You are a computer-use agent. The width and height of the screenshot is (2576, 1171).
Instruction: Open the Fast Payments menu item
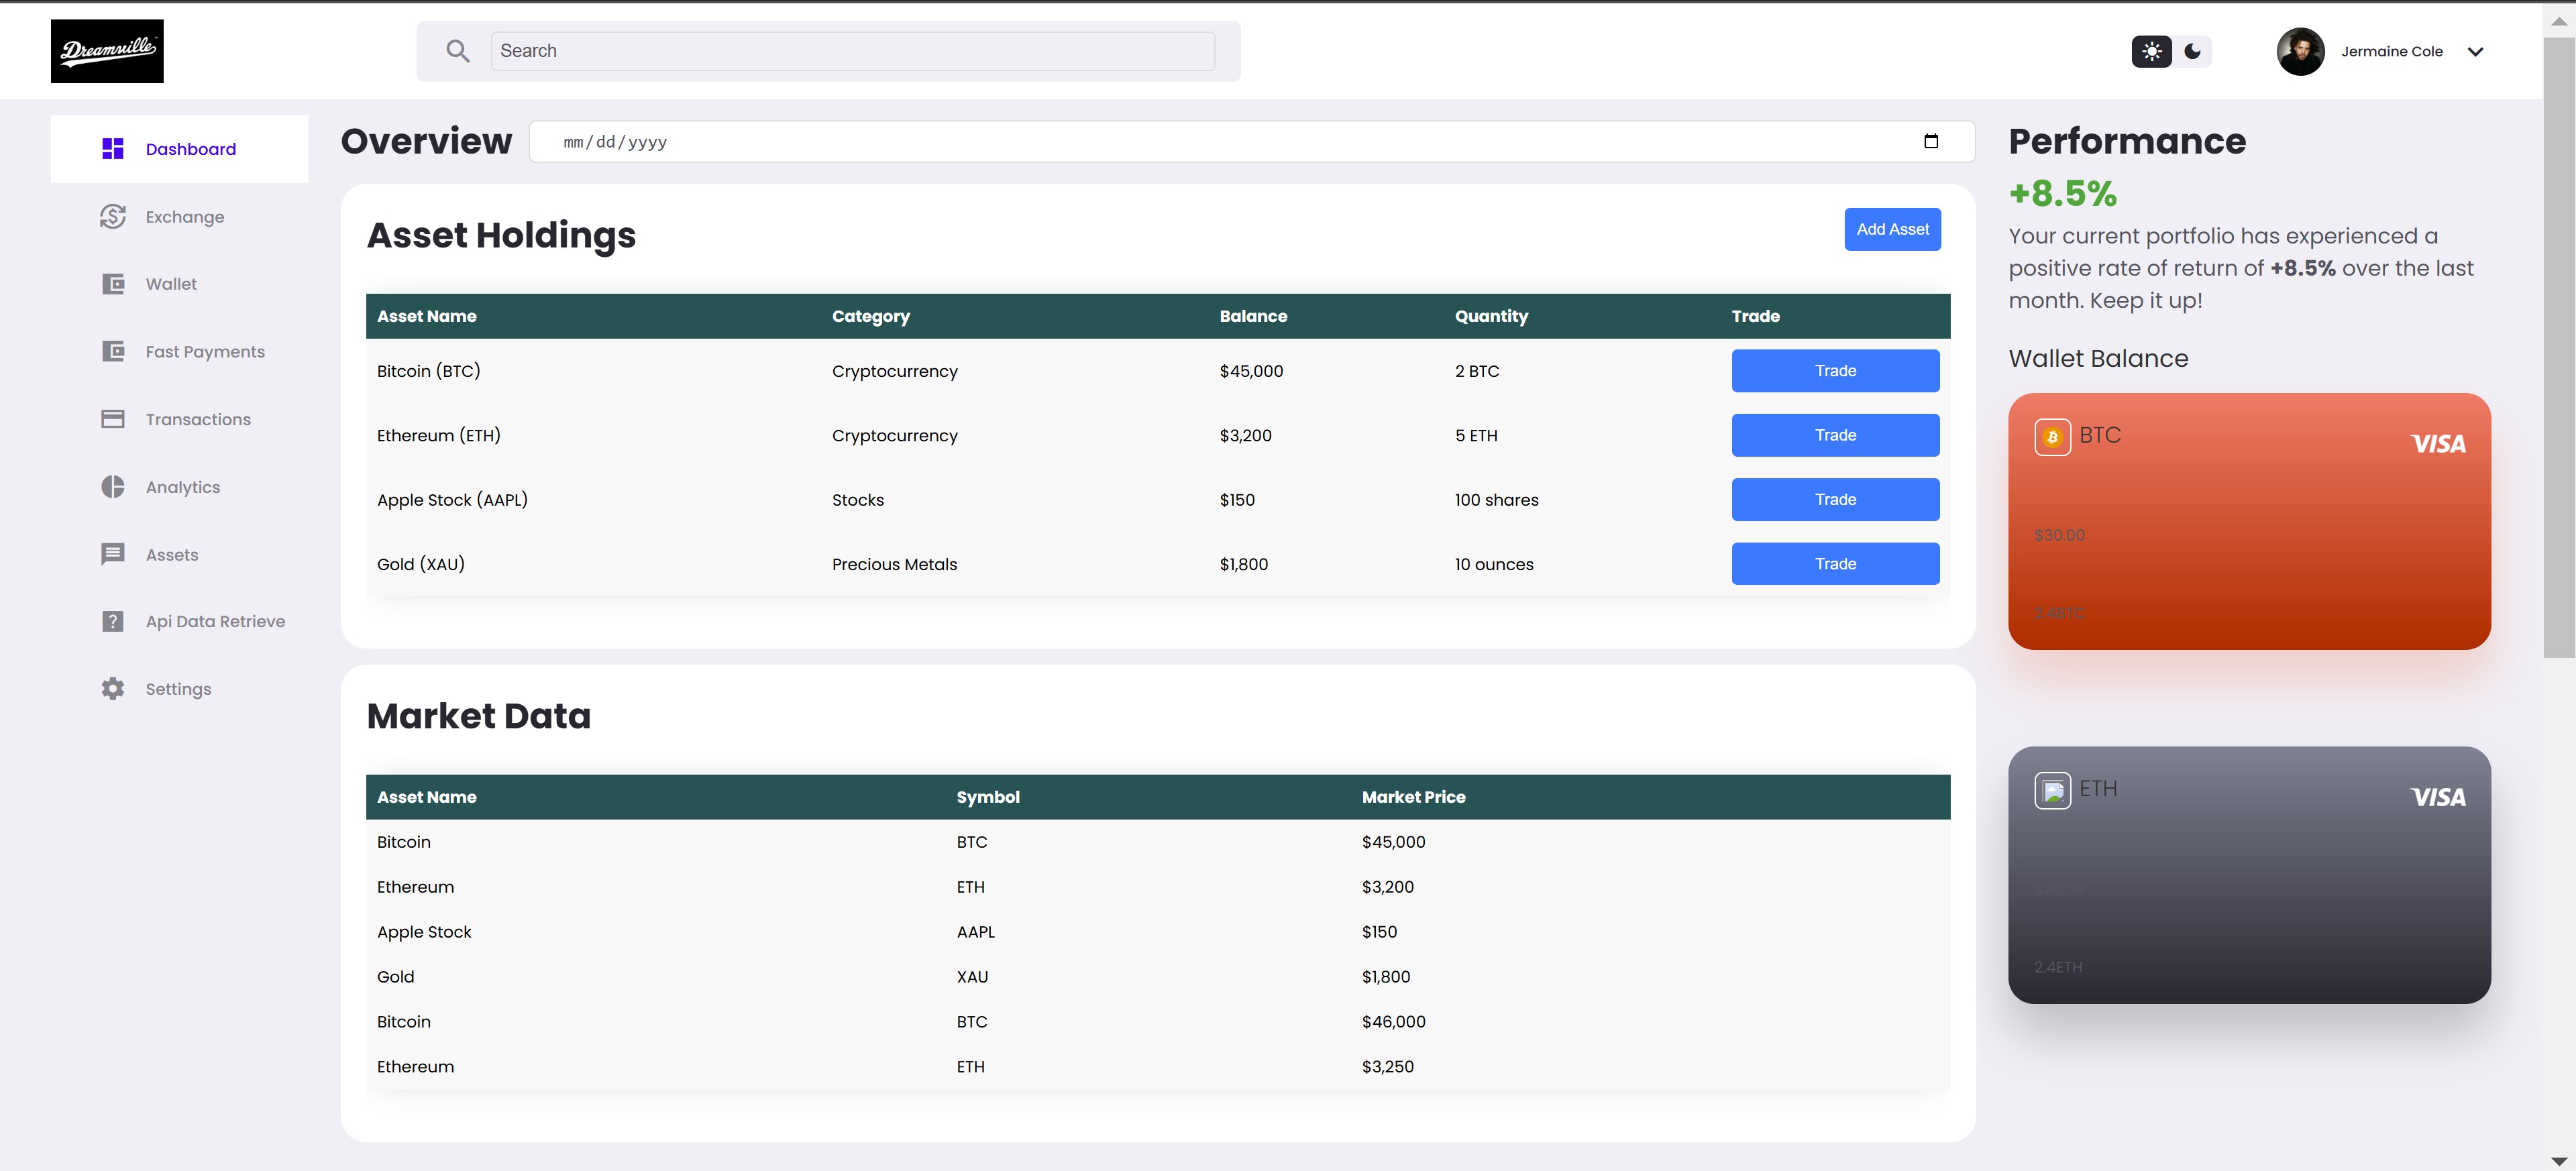pos(180,352)
